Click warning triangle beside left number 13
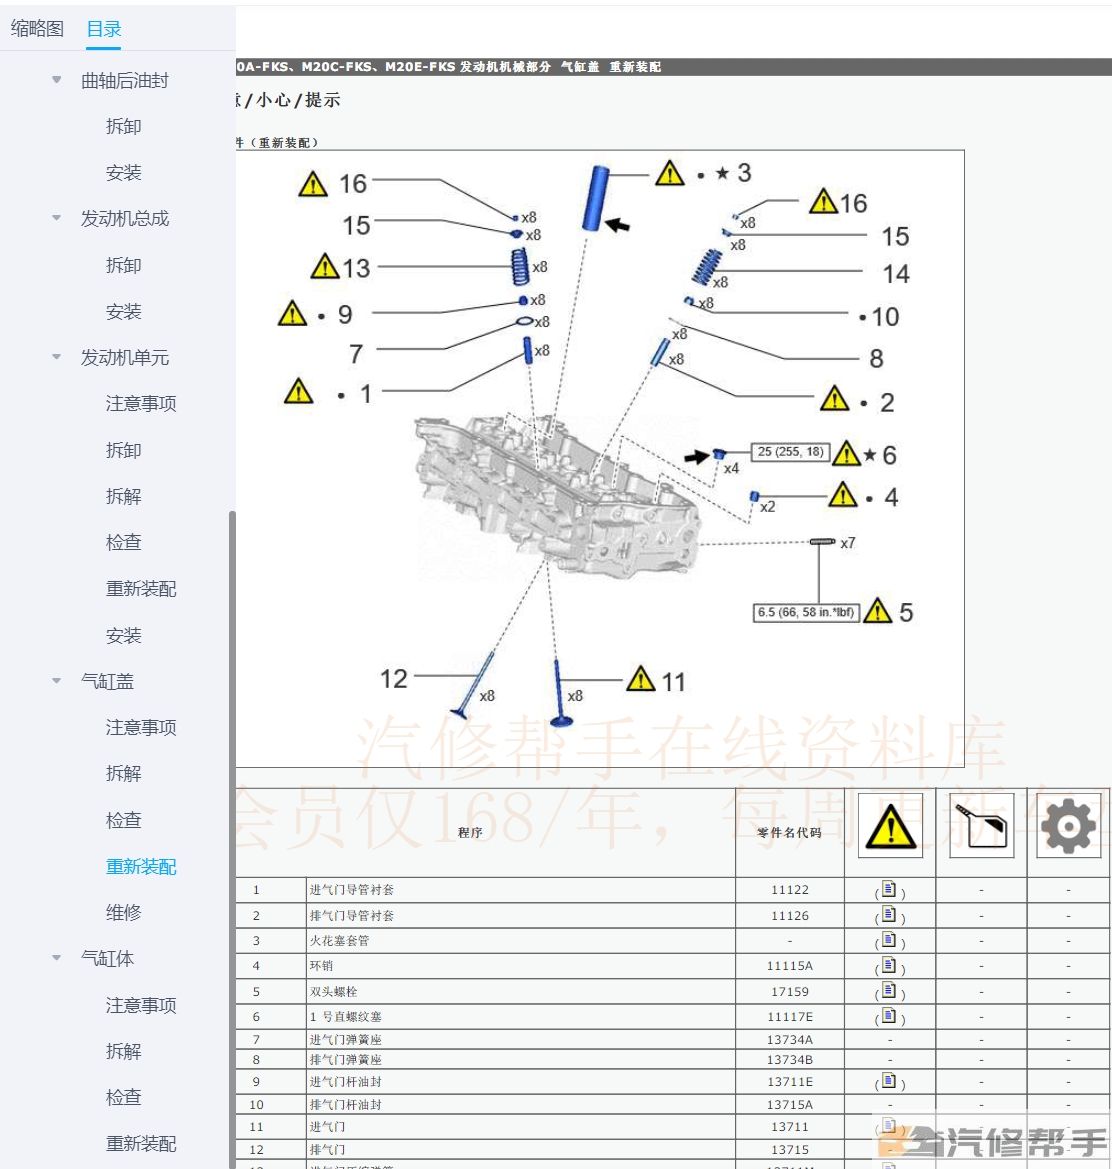1112x1169 pixels. click(x=325, y=266)
